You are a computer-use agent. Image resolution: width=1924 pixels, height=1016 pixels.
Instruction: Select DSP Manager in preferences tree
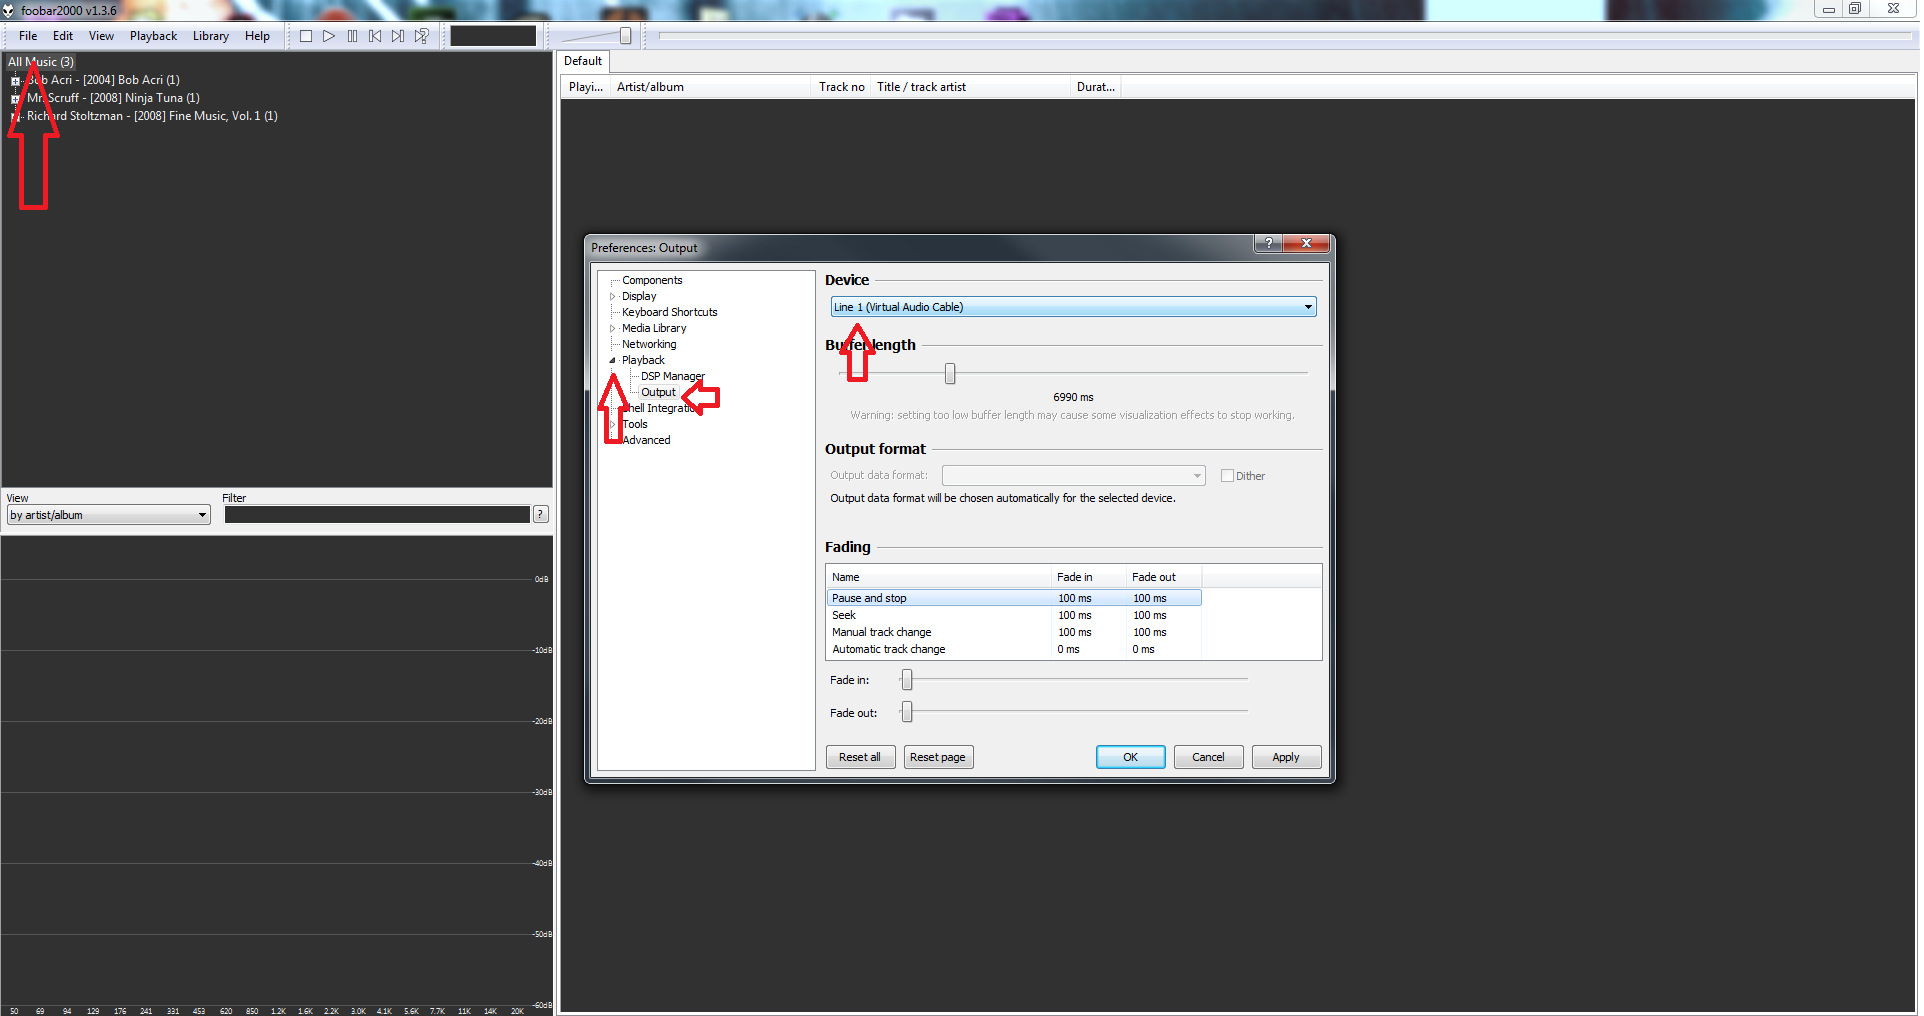point(672,376)
